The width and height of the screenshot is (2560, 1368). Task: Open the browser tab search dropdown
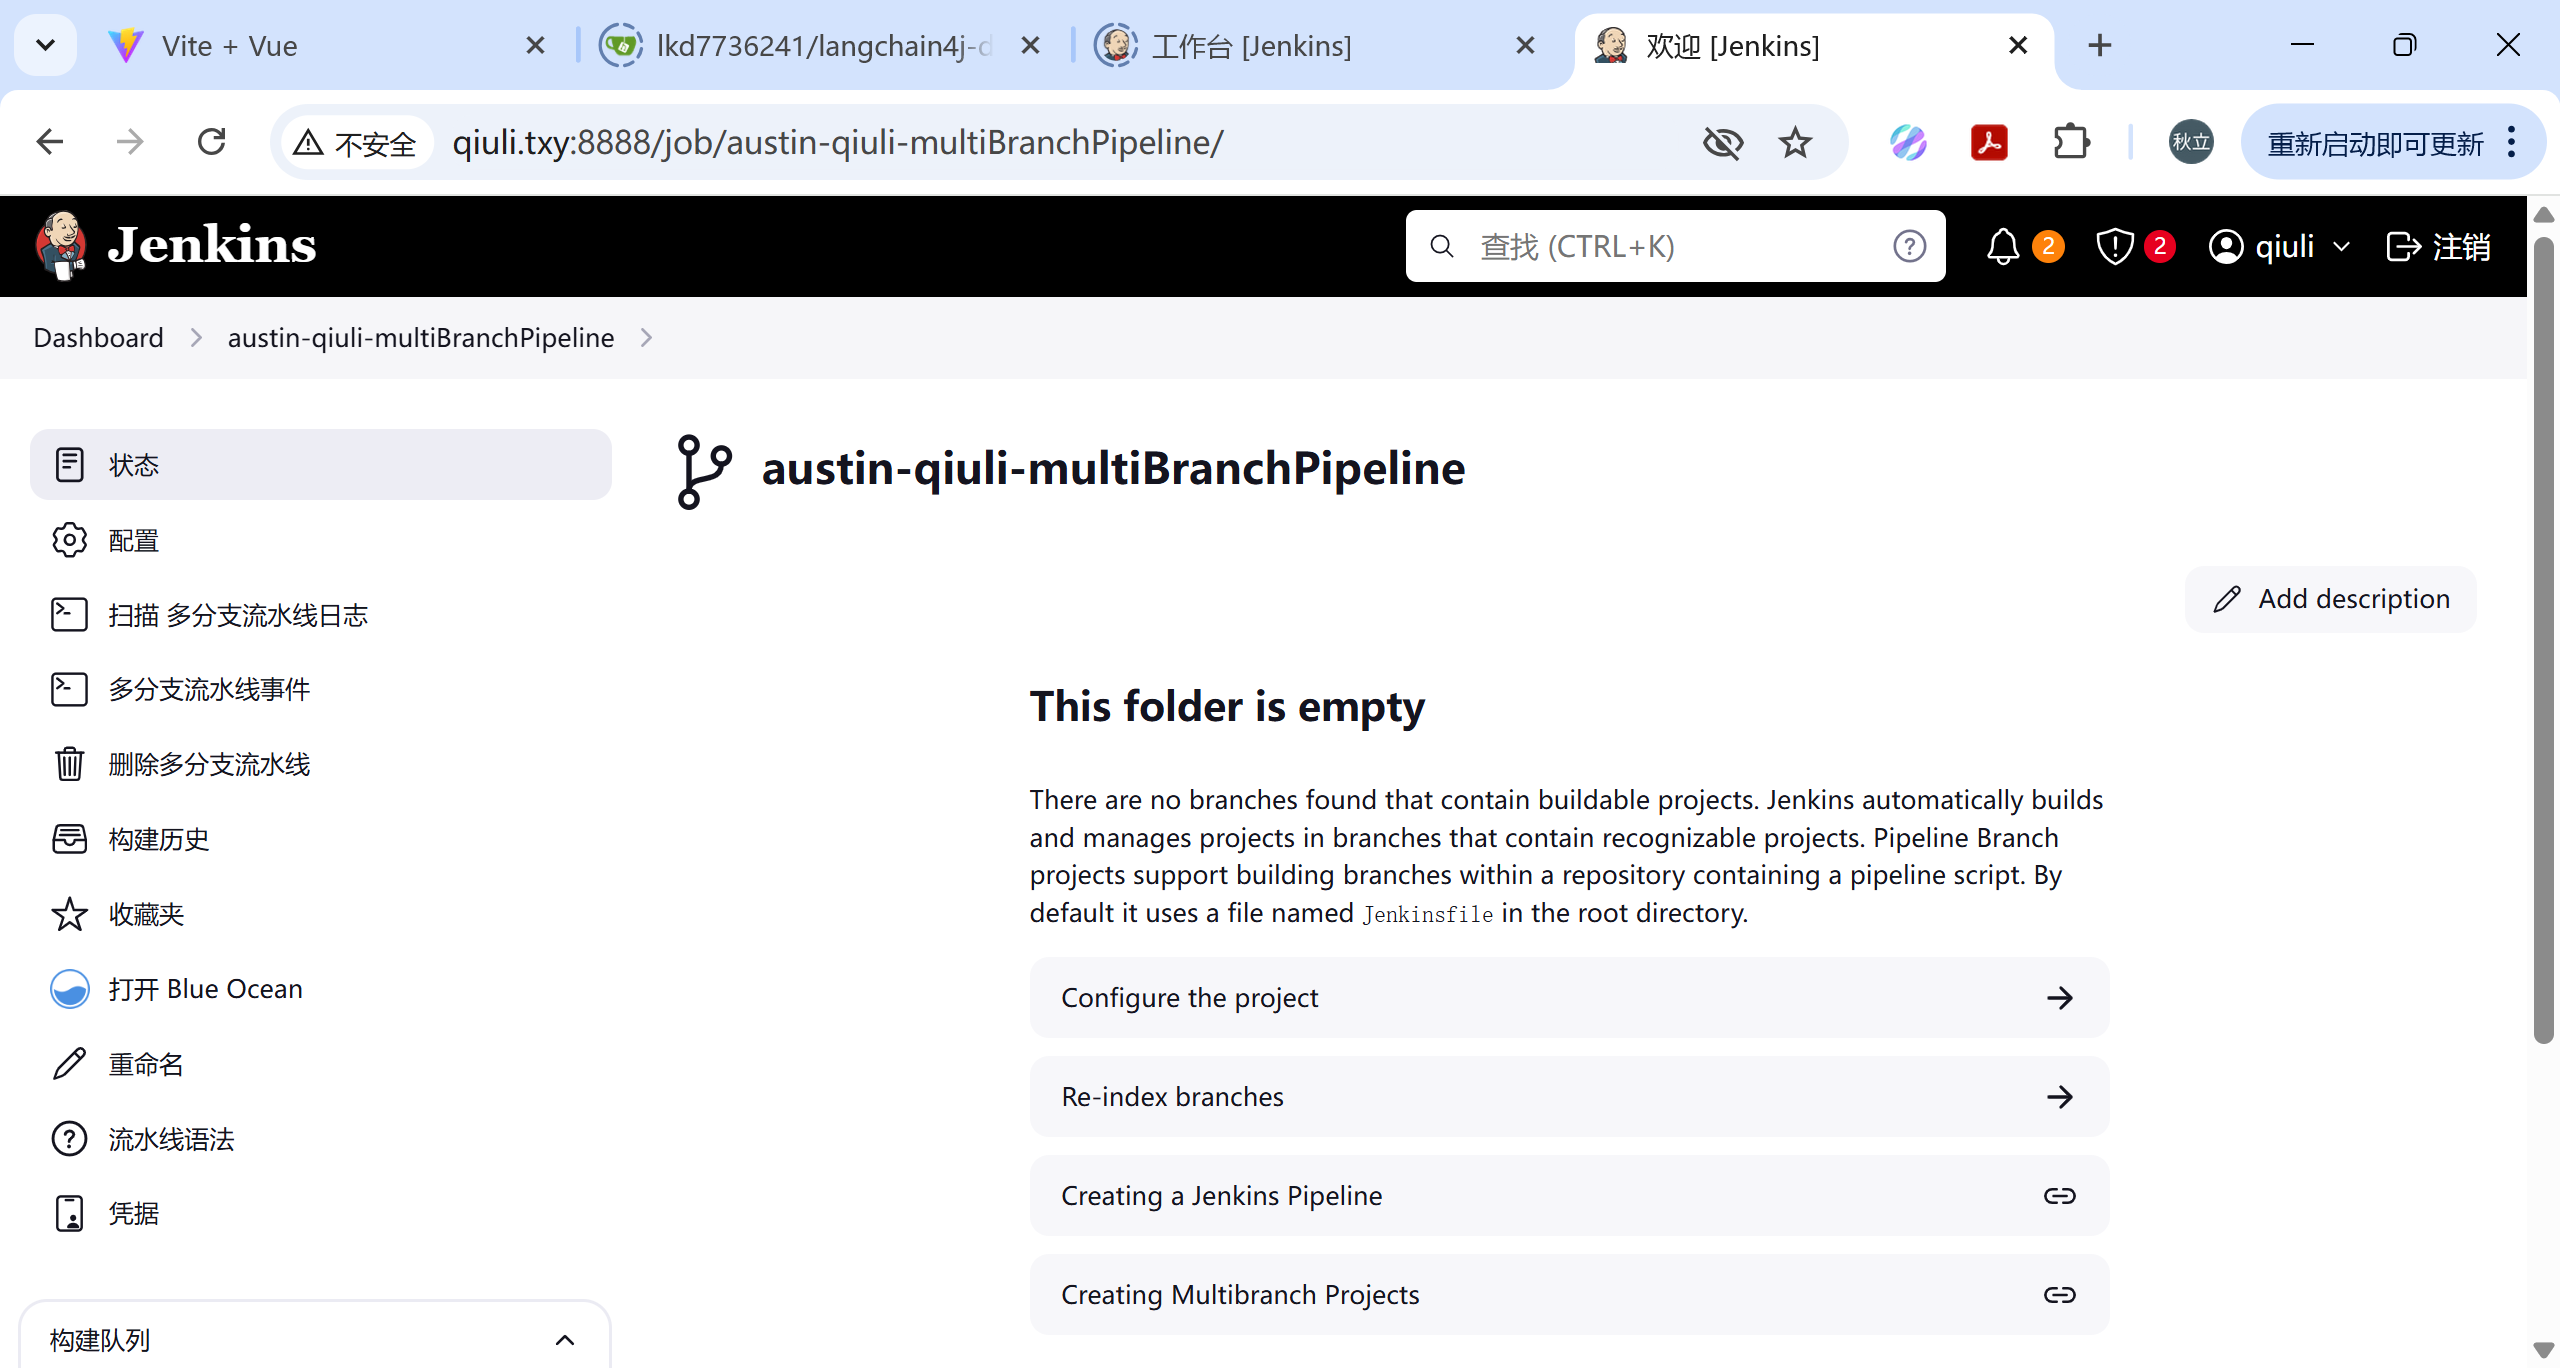pos(46,45)
